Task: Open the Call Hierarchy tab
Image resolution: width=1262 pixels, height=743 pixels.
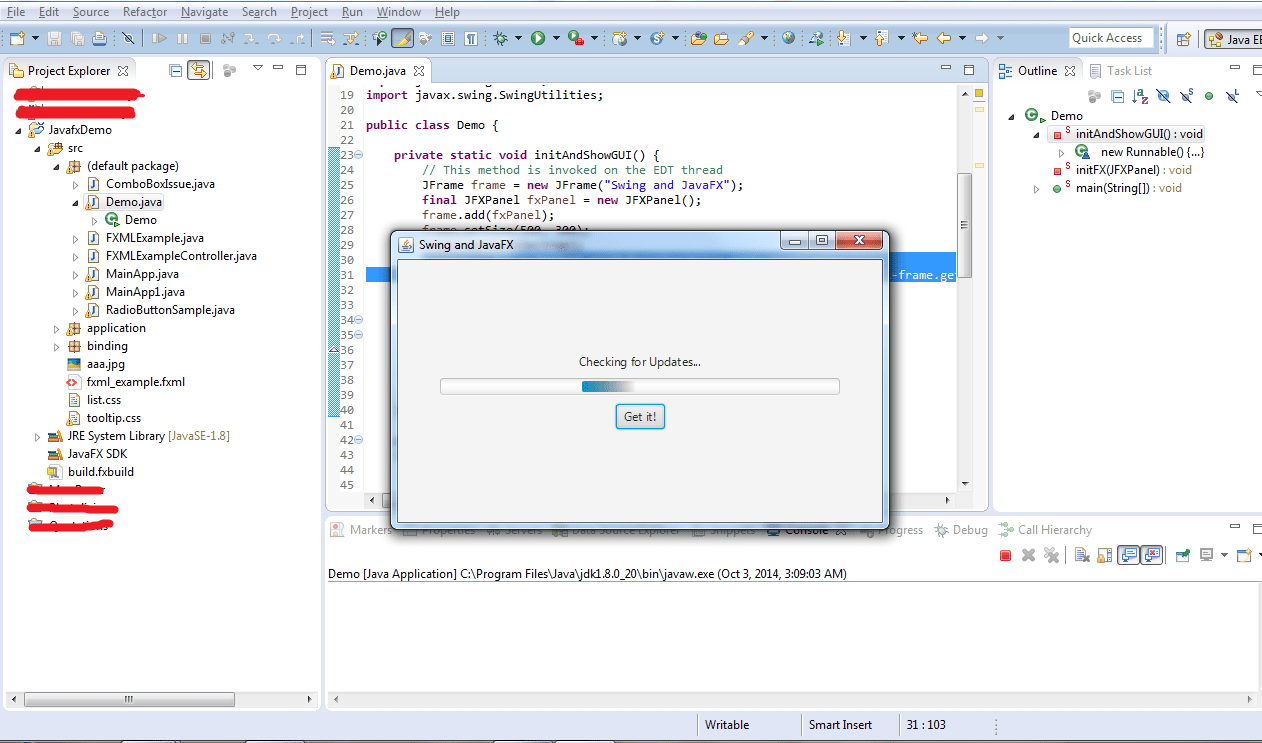Action: tap(1045, 530)
